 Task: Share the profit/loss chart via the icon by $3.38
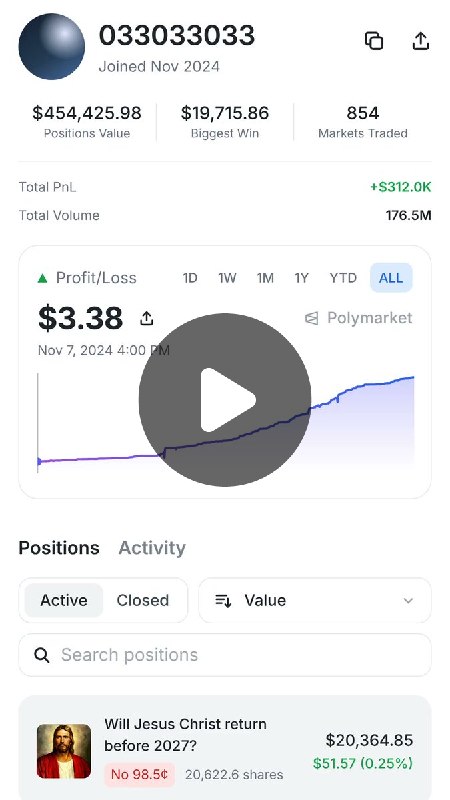point(146,318)
